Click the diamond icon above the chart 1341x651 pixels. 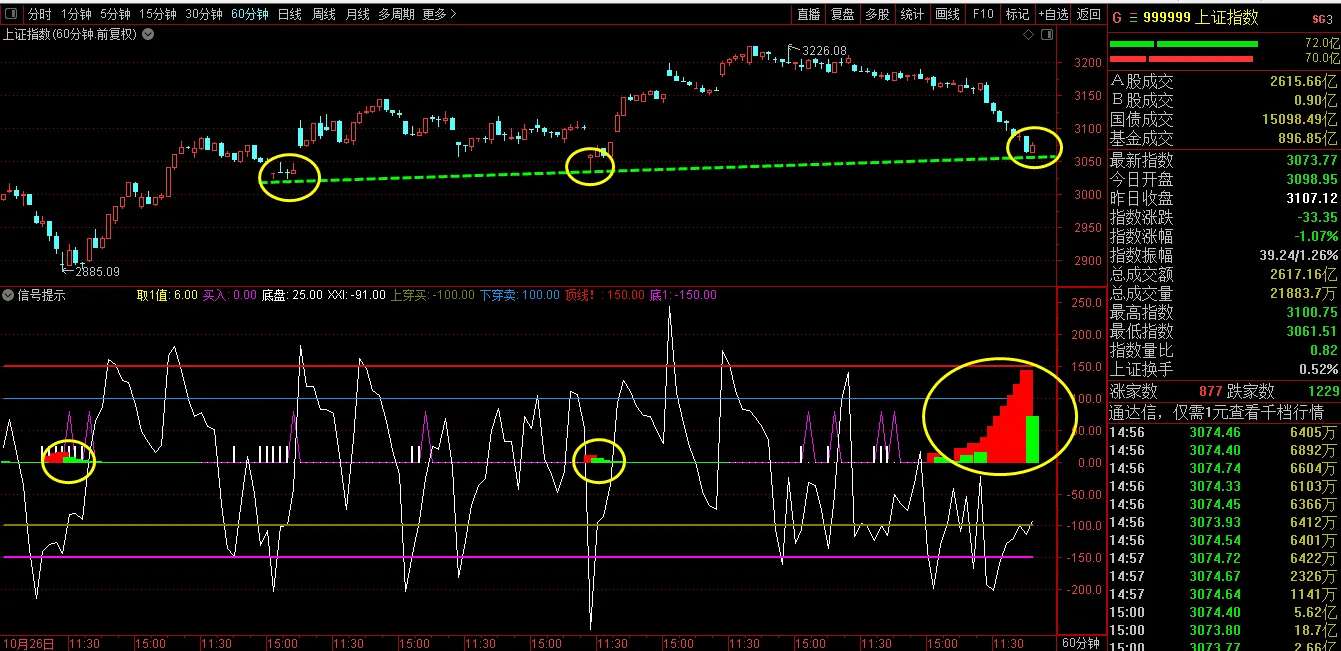(1028, 35)
